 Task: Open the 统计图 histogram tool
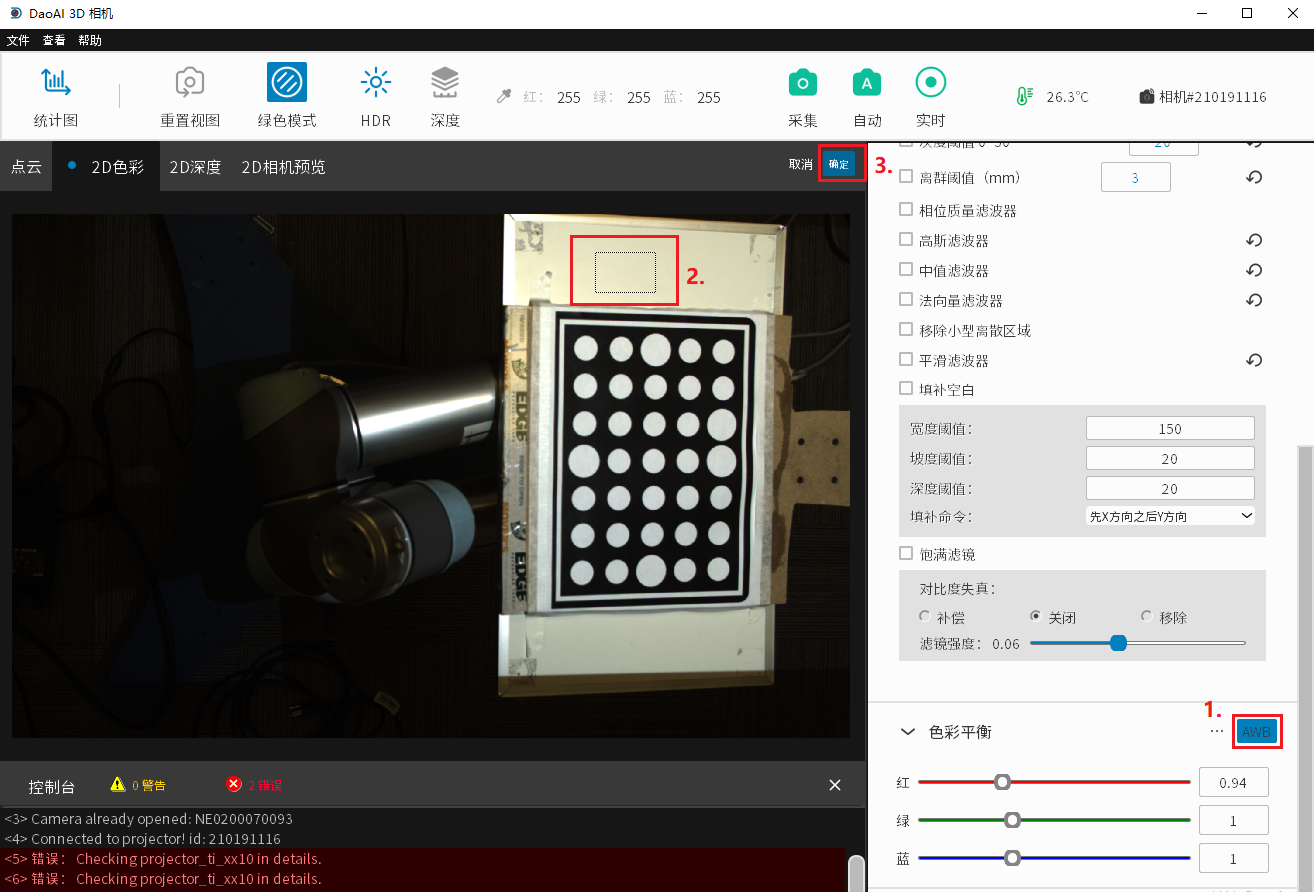(55, 83)
